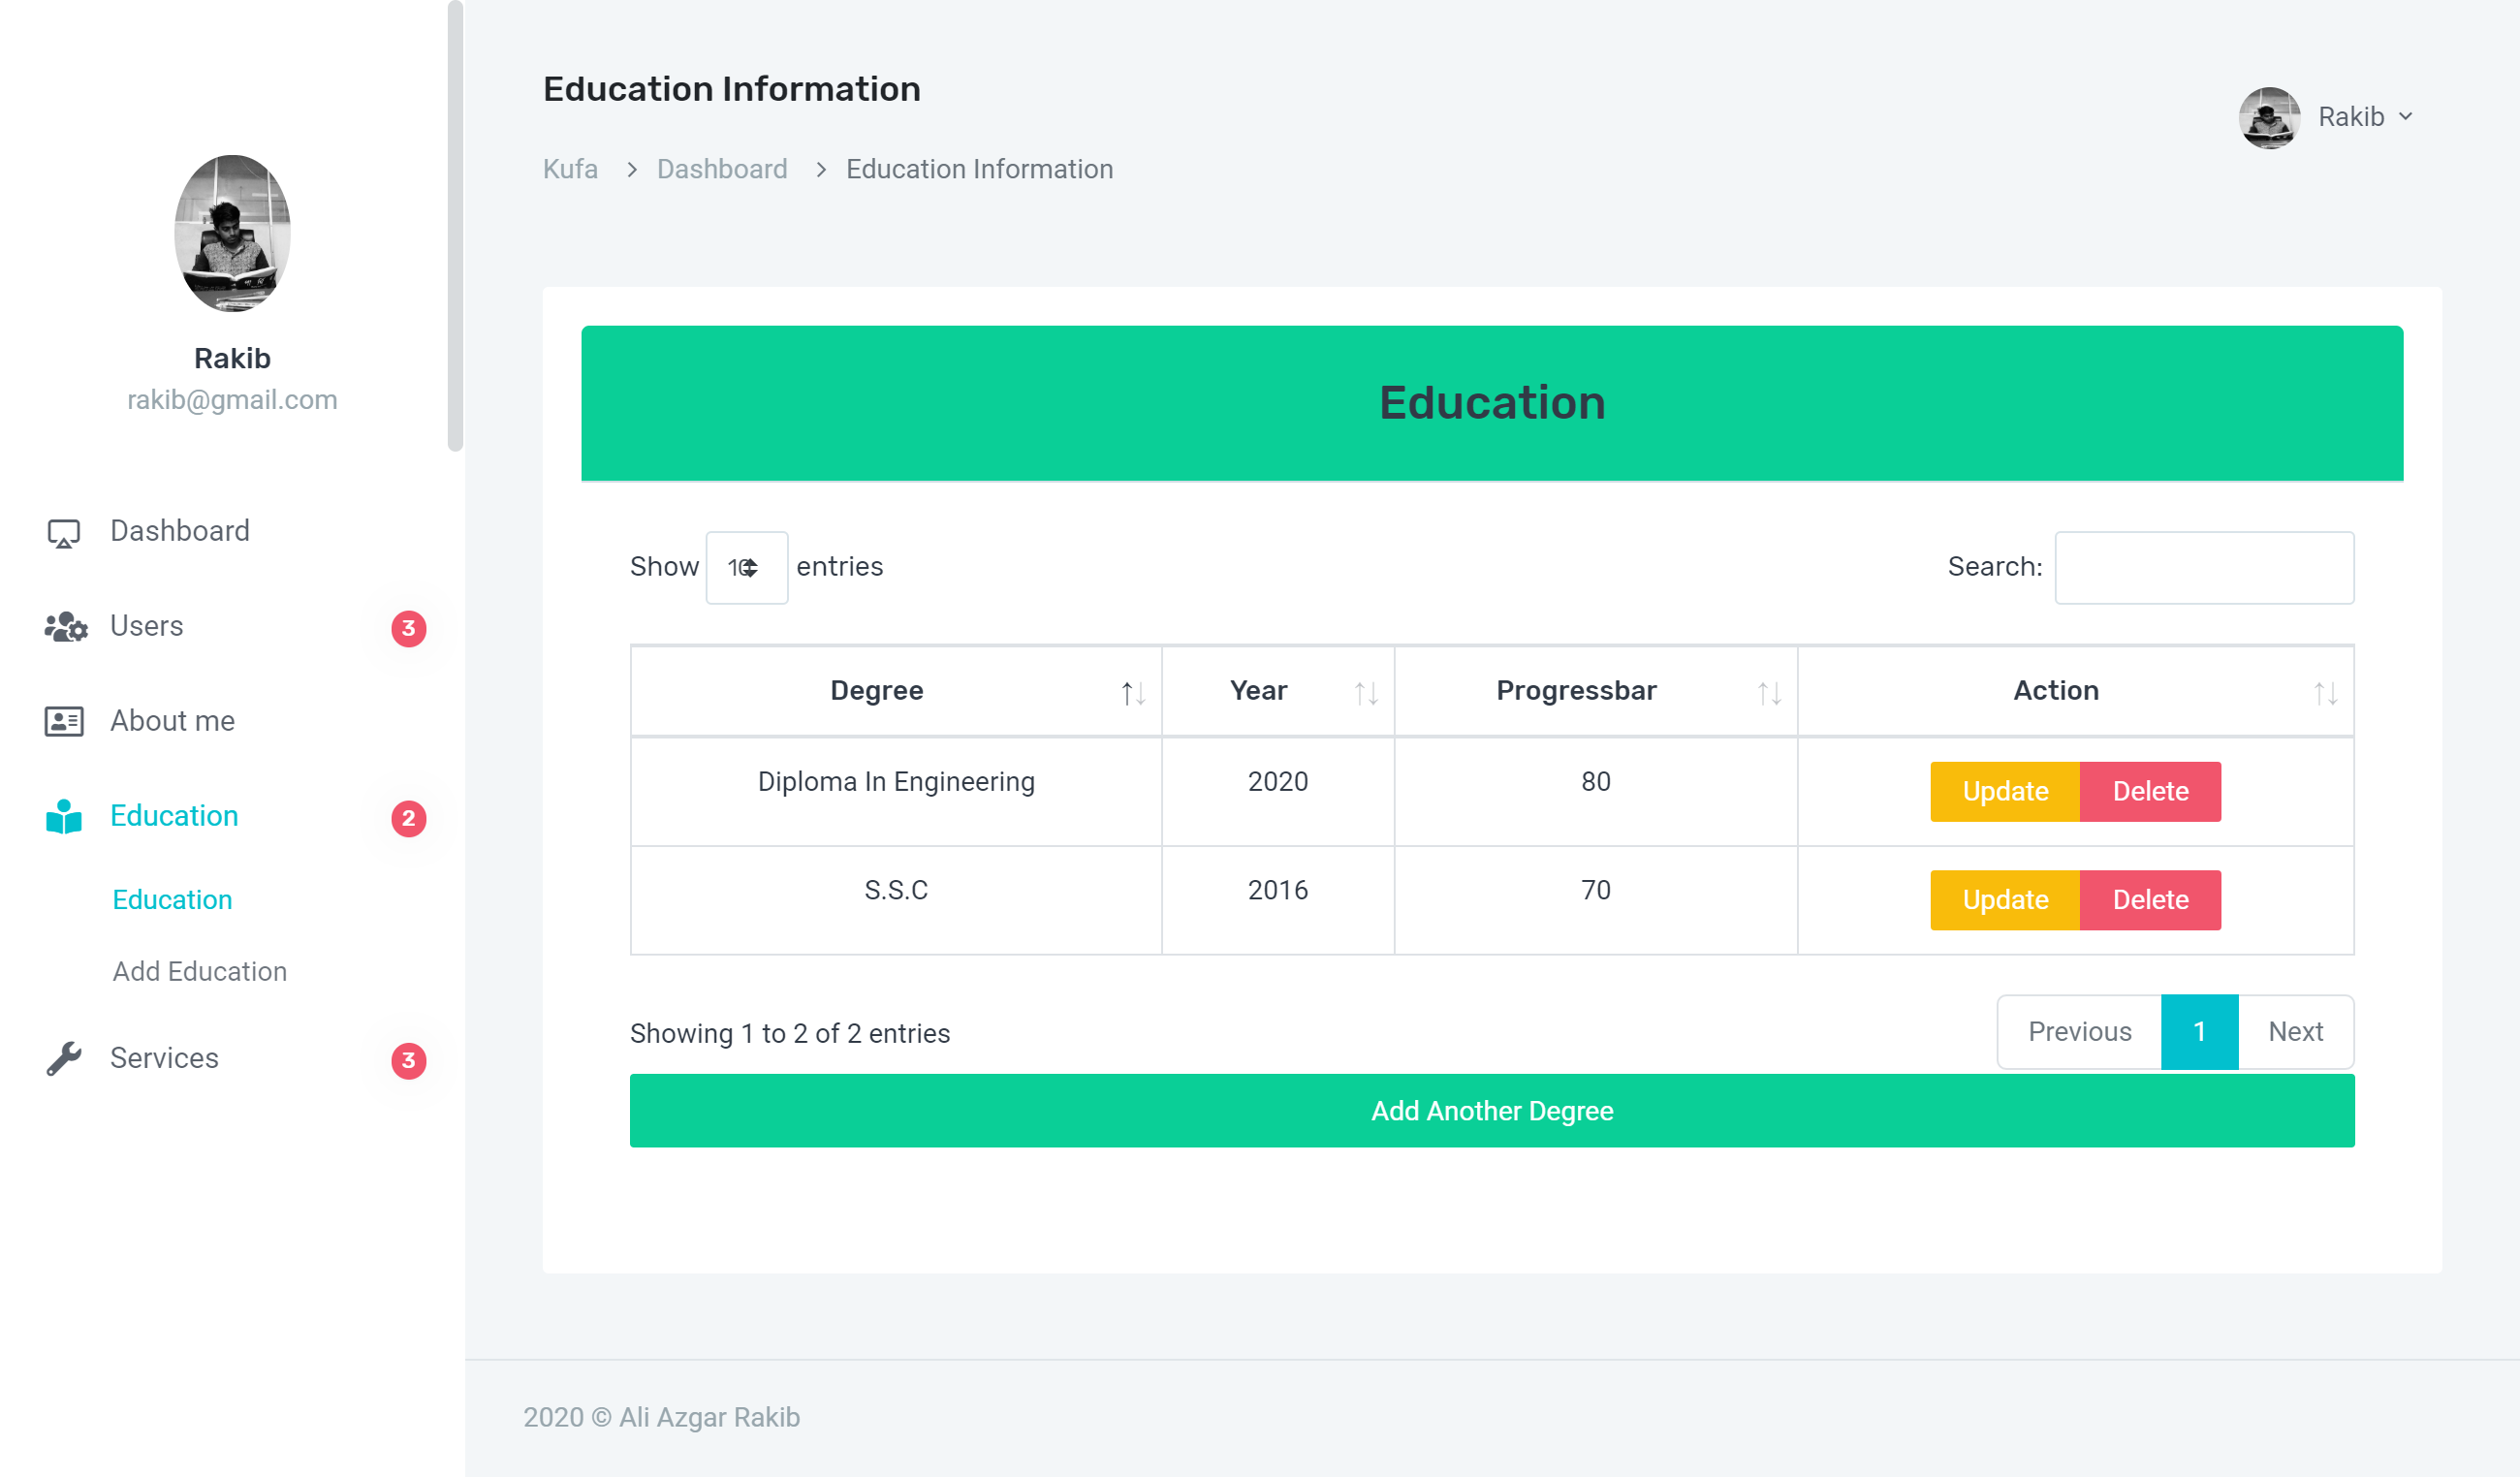Delete the S.S.C degree entry
Viewport: 2520px width, 1477px height.
point(2149,899)
